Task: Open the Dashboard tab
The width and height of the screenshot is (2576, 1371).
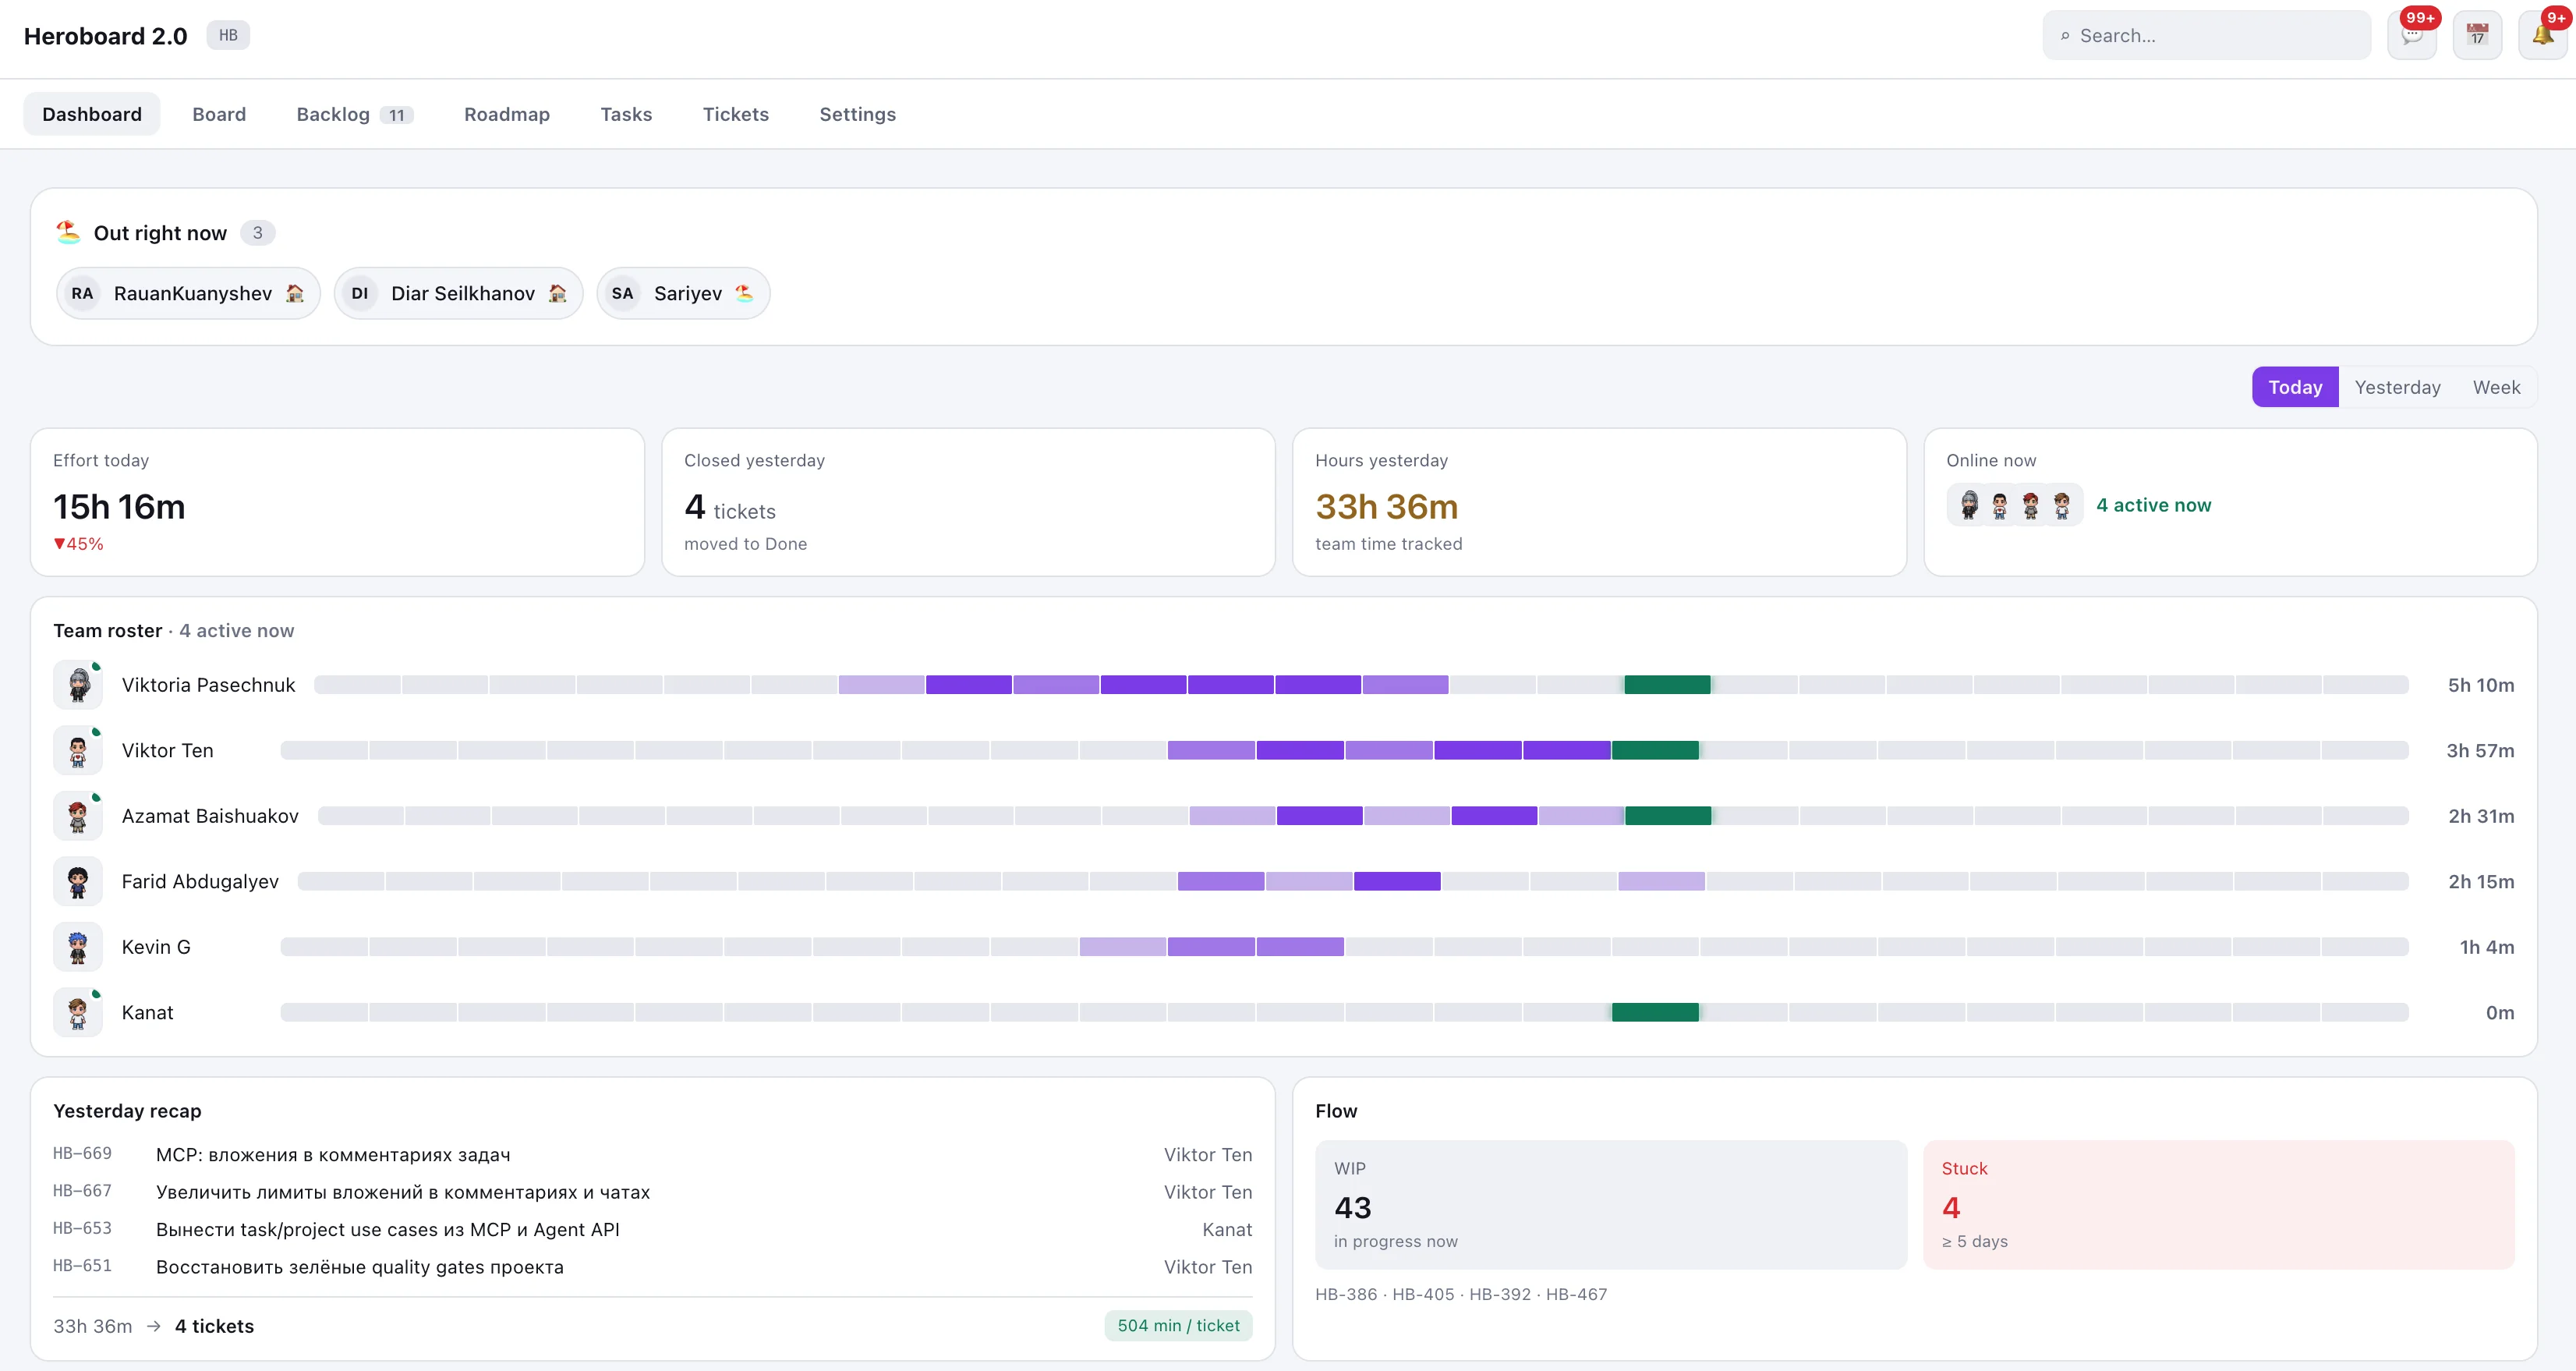Action: click(x=92, y=114)
